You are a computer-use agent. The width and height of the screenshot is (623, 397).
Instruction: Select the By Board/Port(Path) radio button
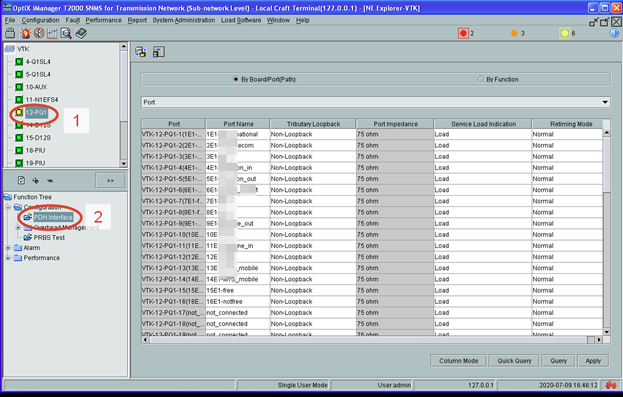[x=235, y=79]
